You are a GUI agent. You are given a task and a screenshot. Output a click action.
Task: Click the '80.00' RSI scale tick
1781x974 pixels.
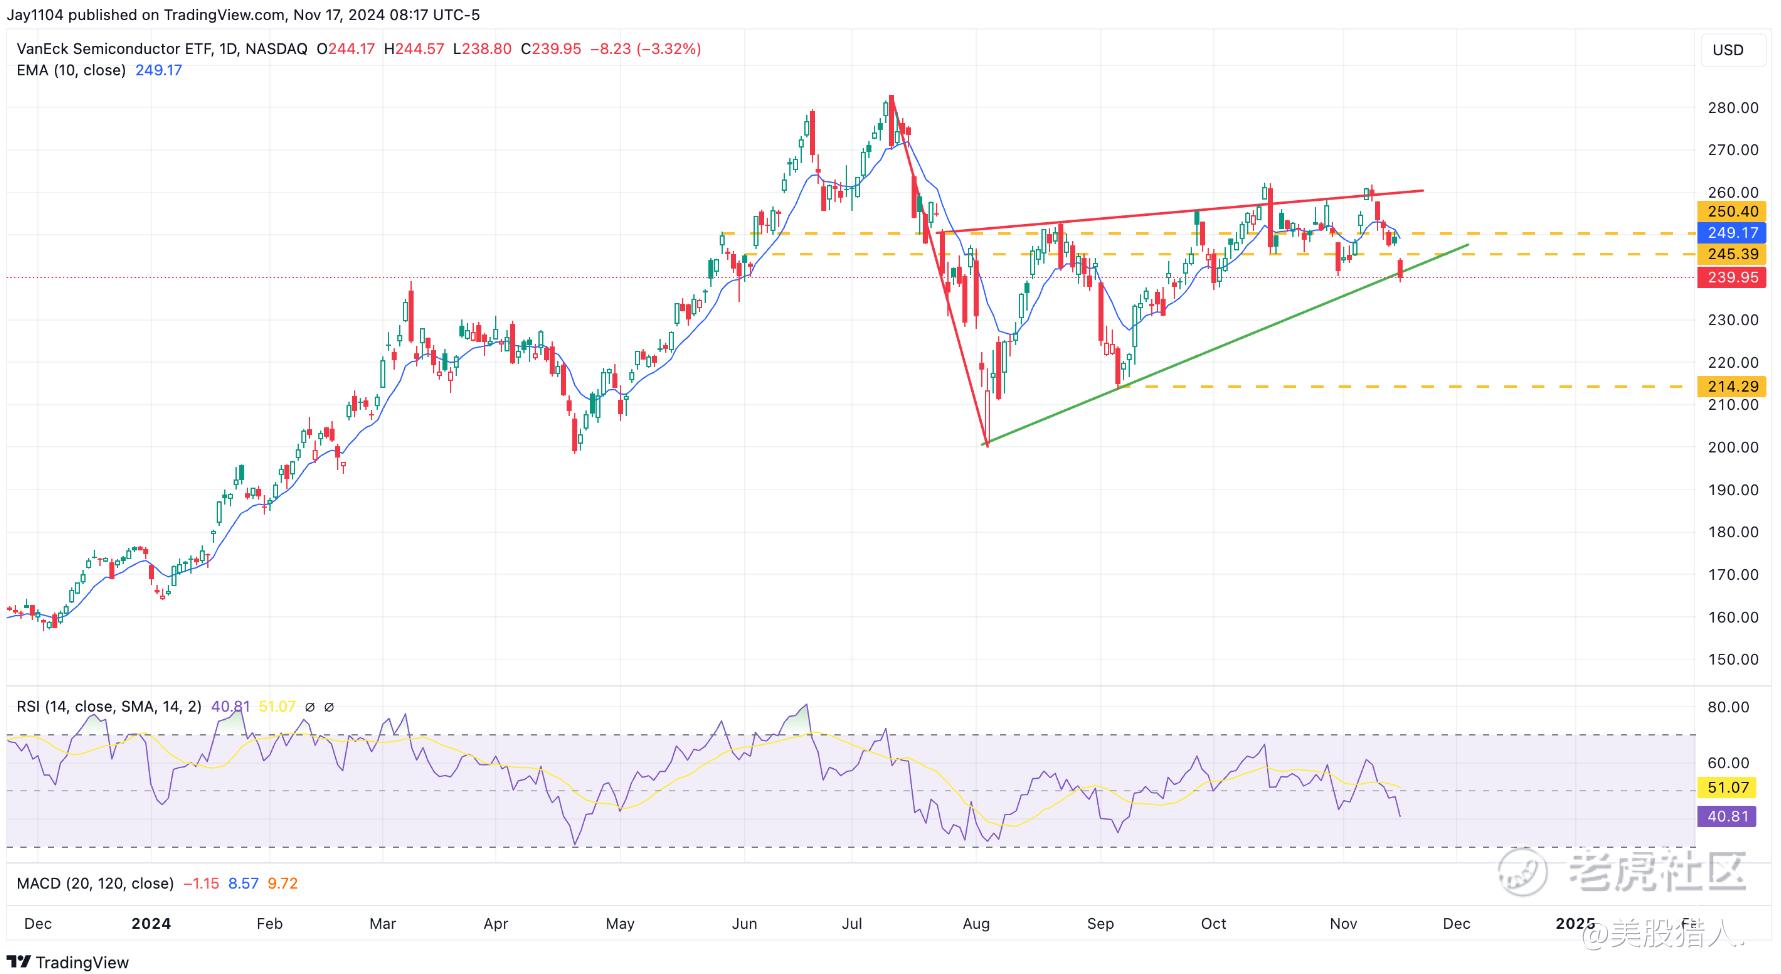point(1728,707)
